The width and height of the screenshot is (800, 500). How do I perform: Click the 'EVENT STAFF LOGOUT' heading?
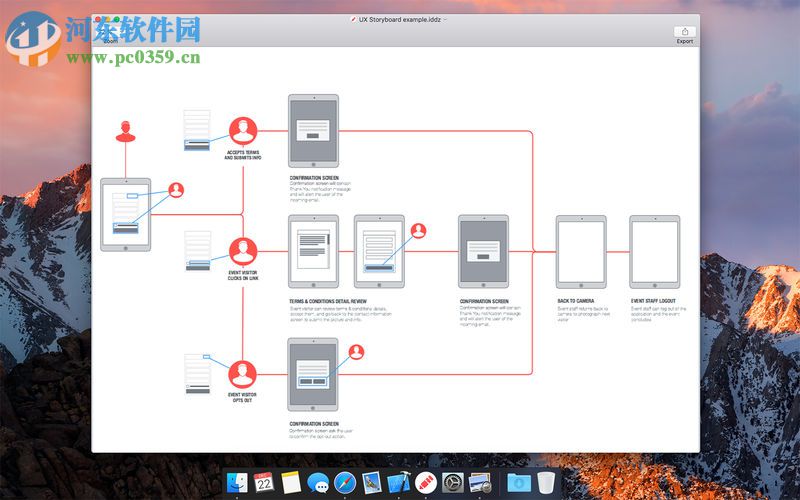point(653,301)
